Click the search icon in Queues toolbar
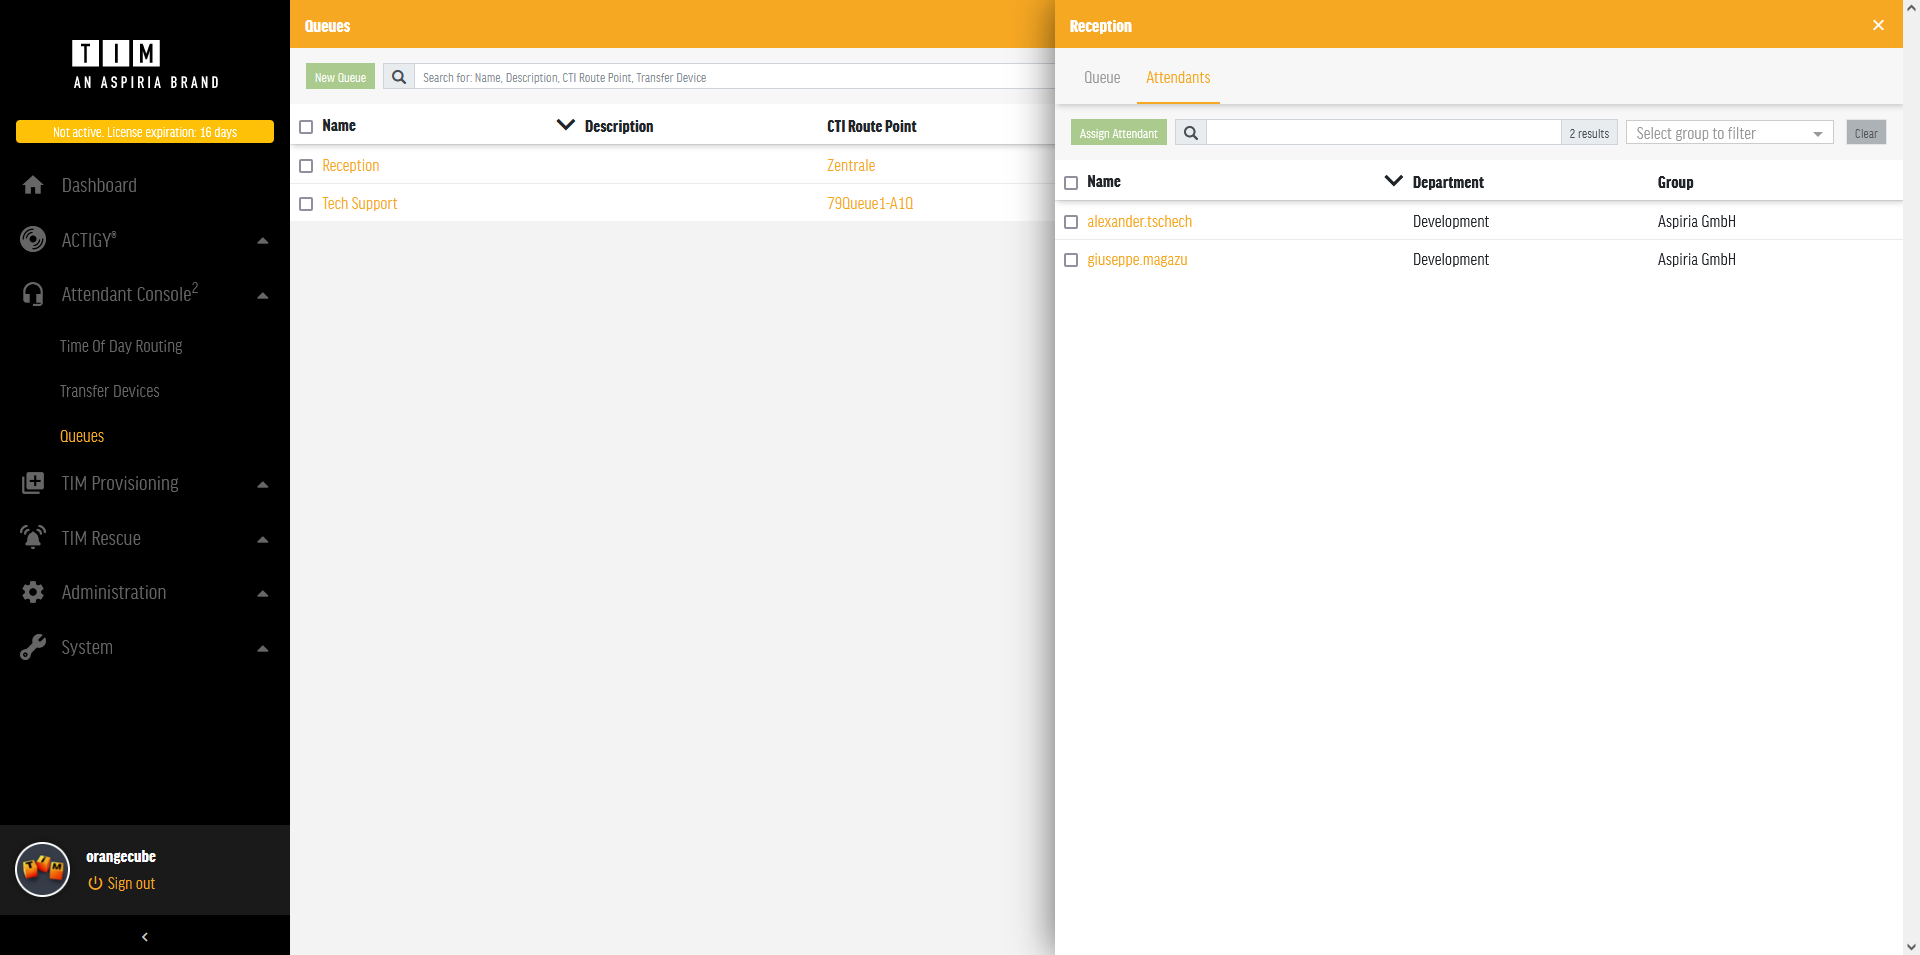The width and height of the screenshot is (1920, 955). point(399,77)
